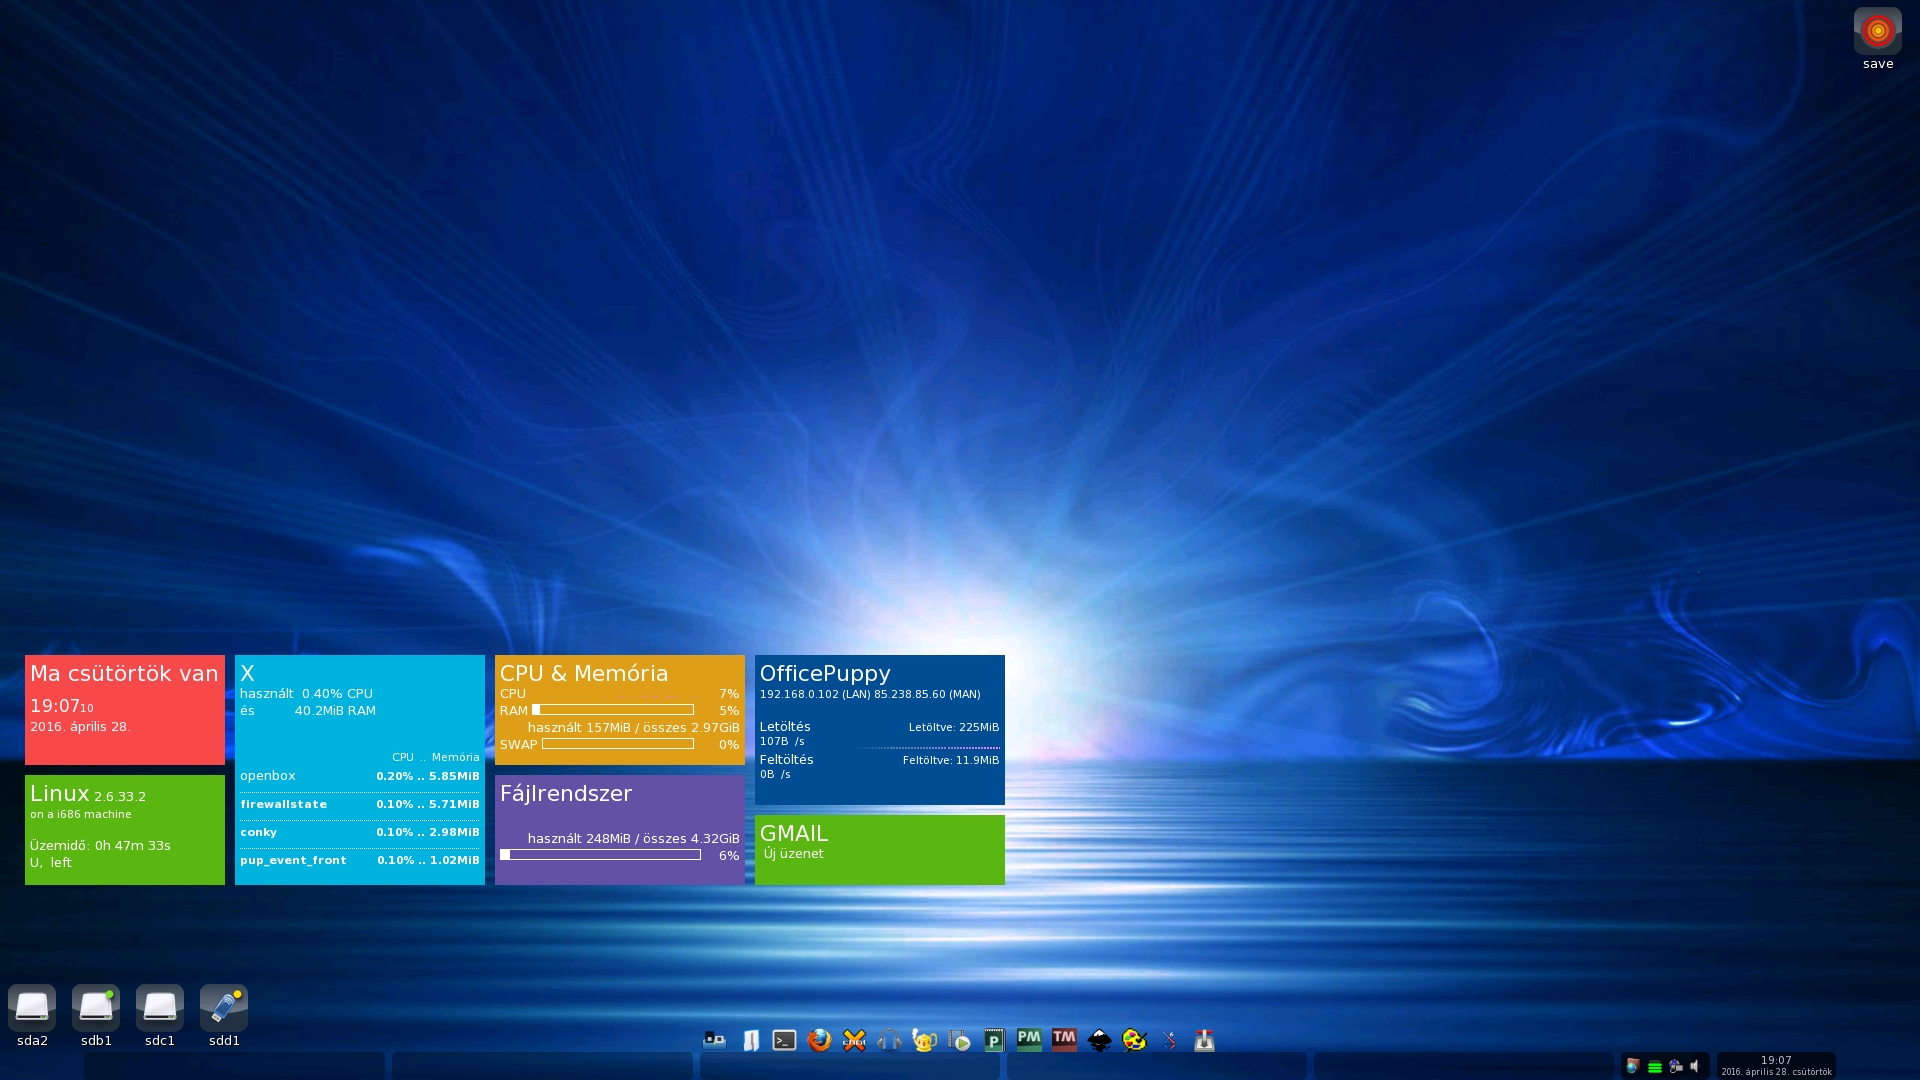Viewport: 1920px width, 1080px height.
Task: Open the headphones audio player icon
Action: 889,1040
